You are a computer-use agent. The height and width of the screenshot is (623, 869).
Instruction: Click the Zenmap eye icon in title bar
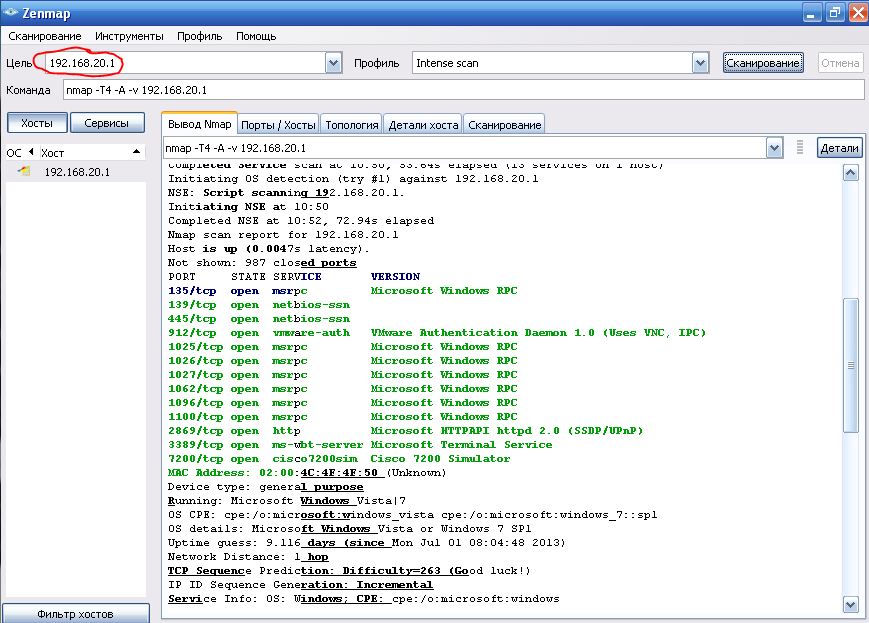(11, 12)
